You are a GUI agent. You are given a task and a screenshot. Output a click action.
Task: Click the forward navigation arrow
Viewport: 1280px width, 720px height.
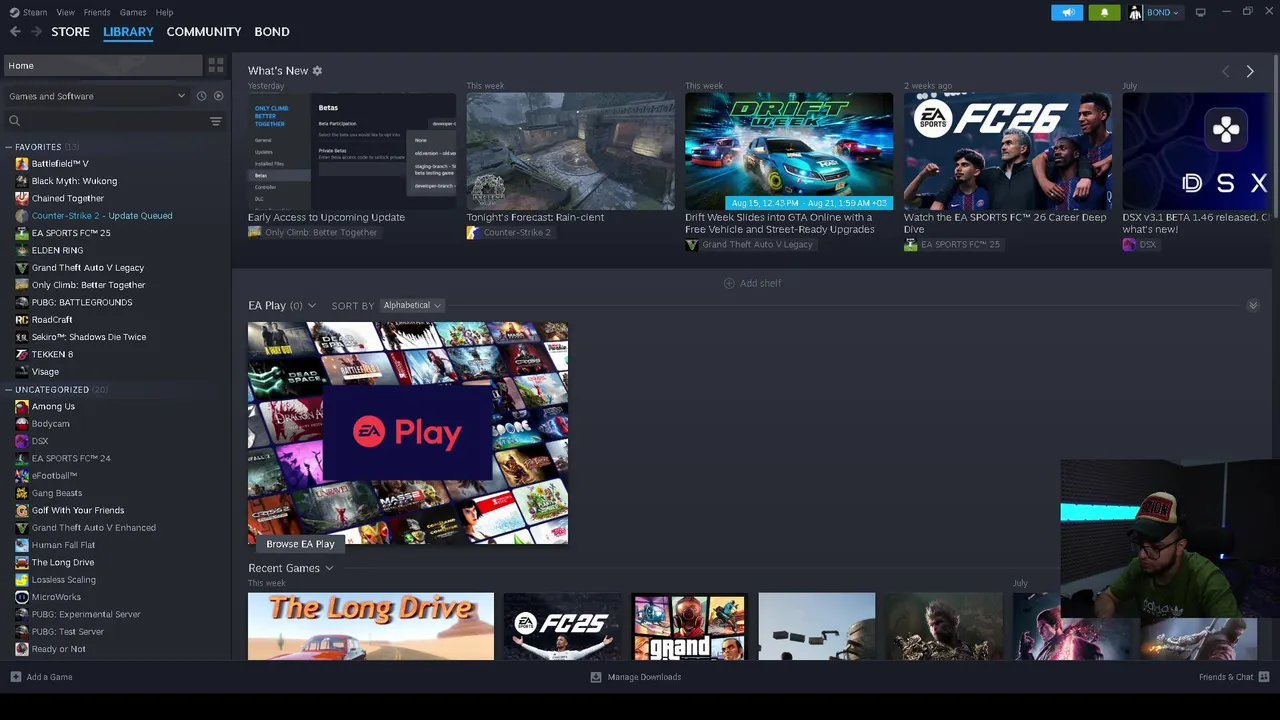pos(36,32)
